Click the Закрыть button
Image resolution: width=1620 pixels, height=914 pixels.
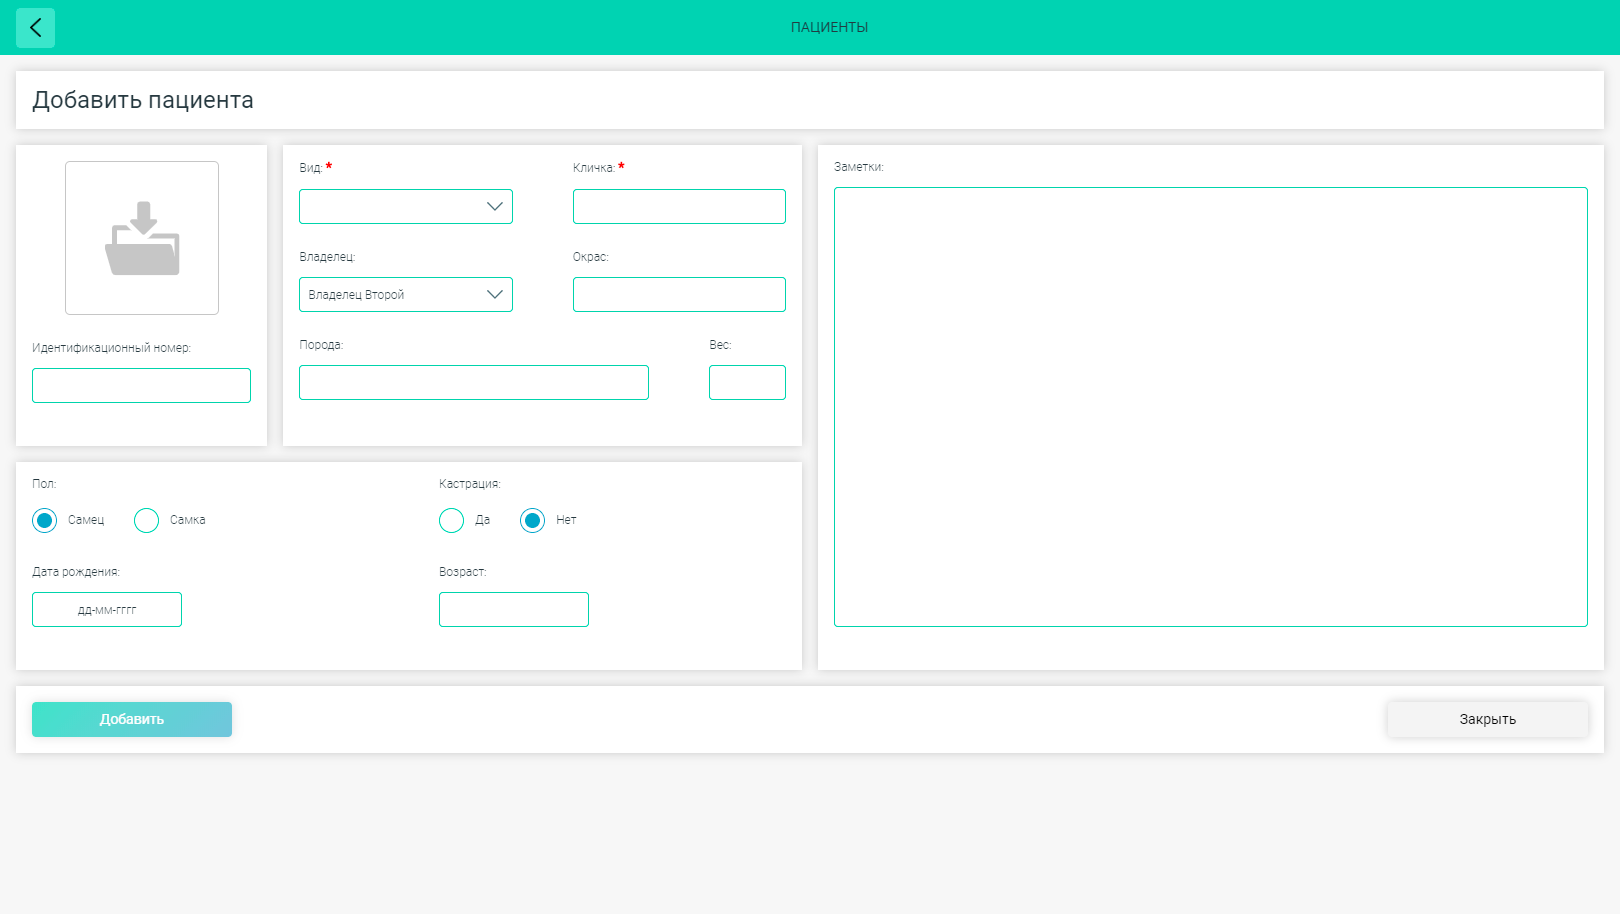pos(1488,719)
